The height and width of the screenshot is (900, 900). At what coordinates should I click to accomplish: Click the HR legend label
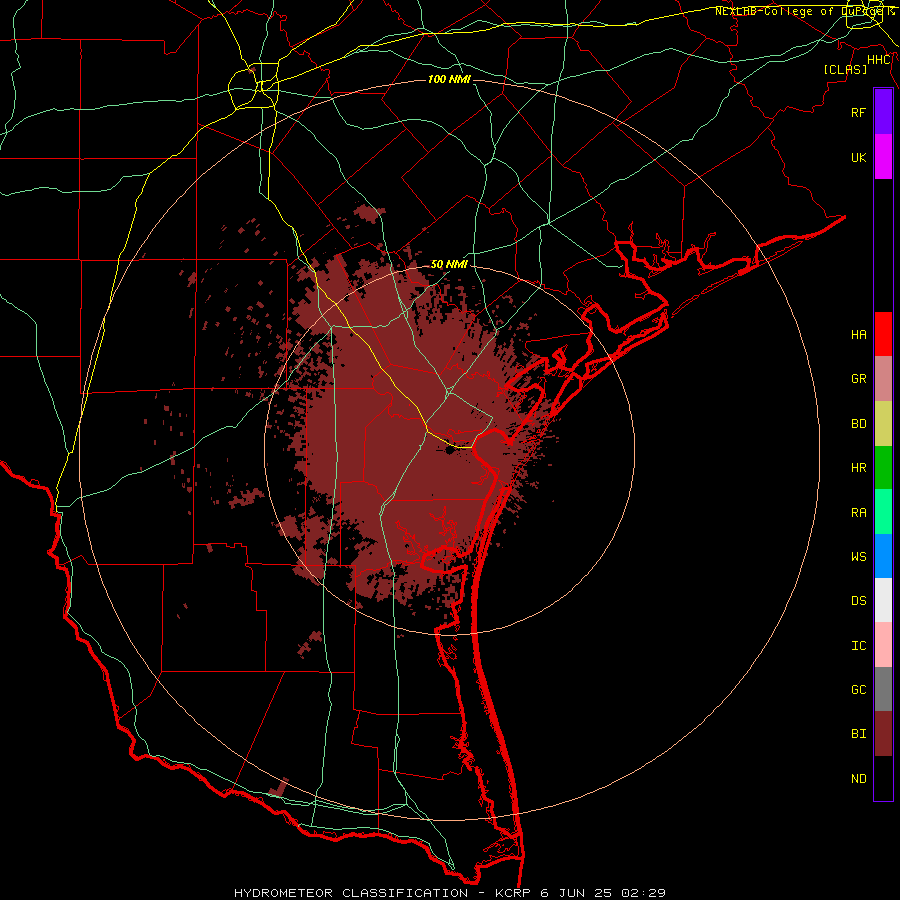click(x=858, y=468)
